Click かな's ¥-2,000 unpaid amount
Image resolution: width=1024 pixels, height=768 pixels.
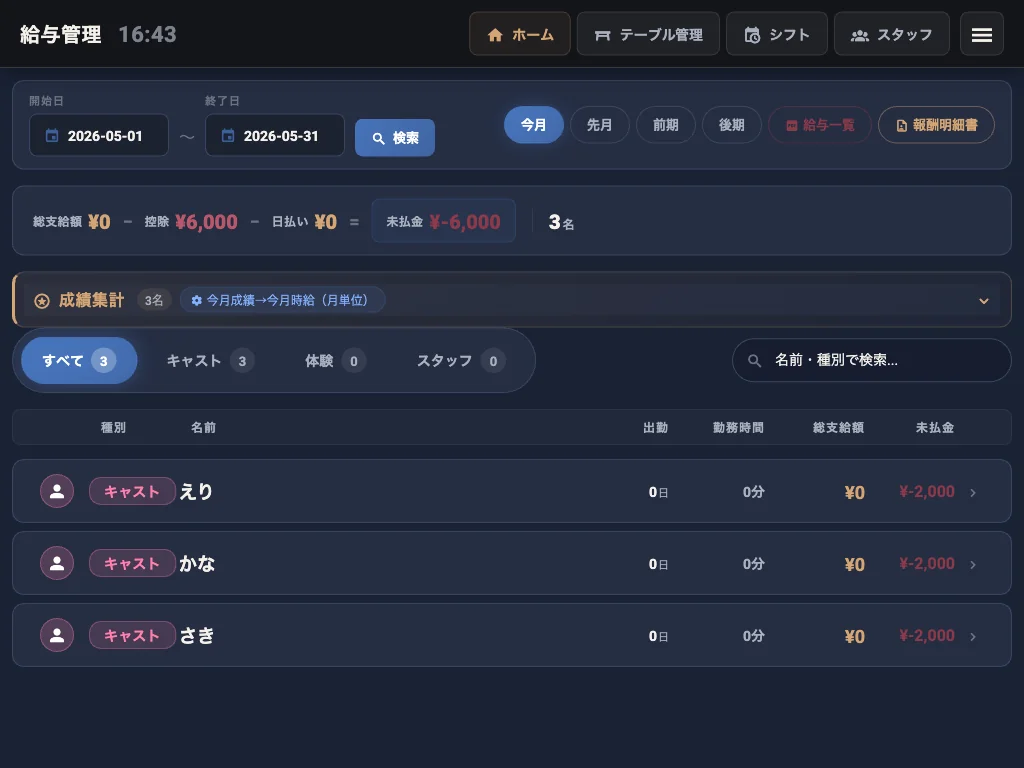coord(927,564)
